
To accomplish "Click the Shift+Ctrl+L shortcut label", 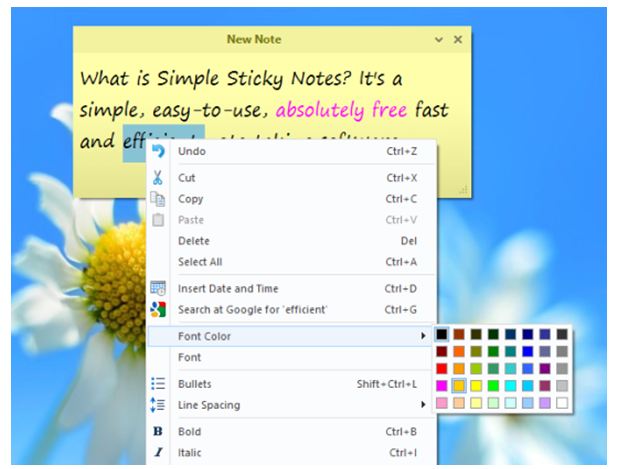I will [387, 384].
